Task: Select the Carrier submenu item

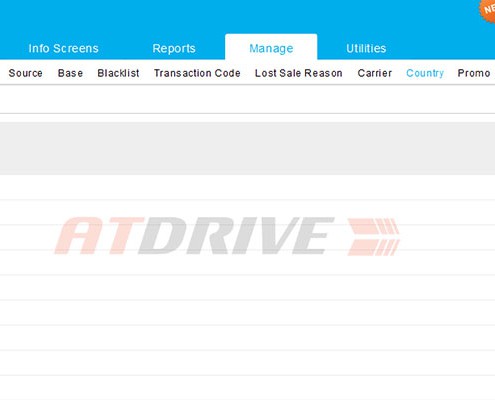Action: point(375,73)
